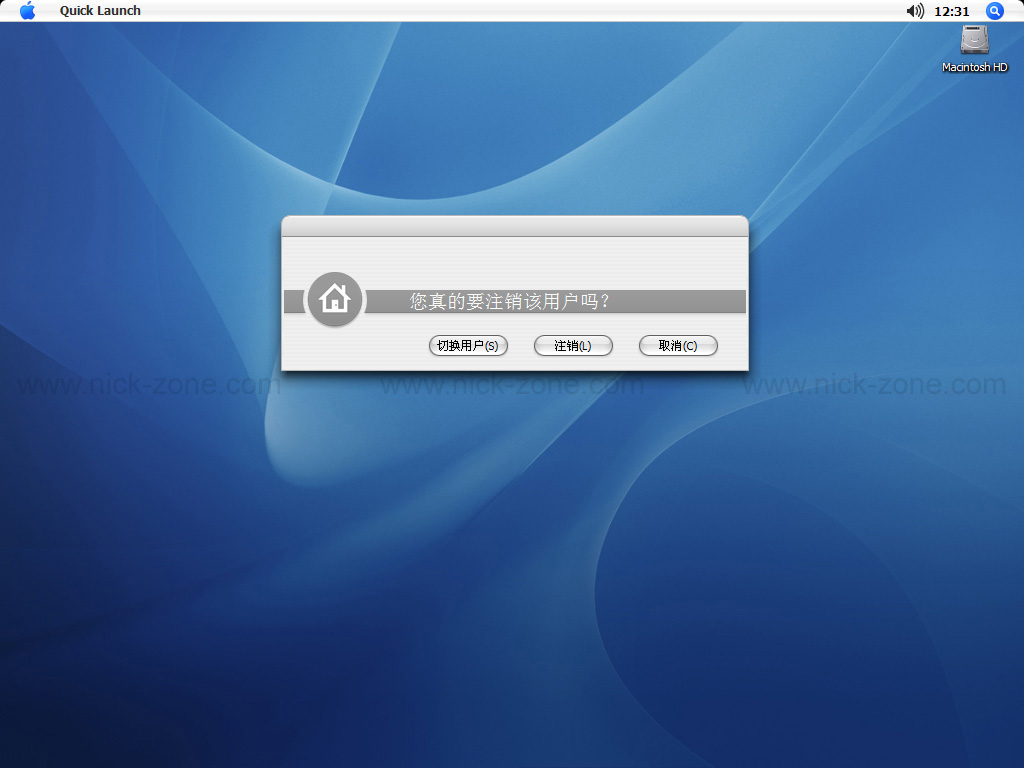Click the volume speaker icon
The width and height of the screenshot is (1024, 768).
coord(915,10)
